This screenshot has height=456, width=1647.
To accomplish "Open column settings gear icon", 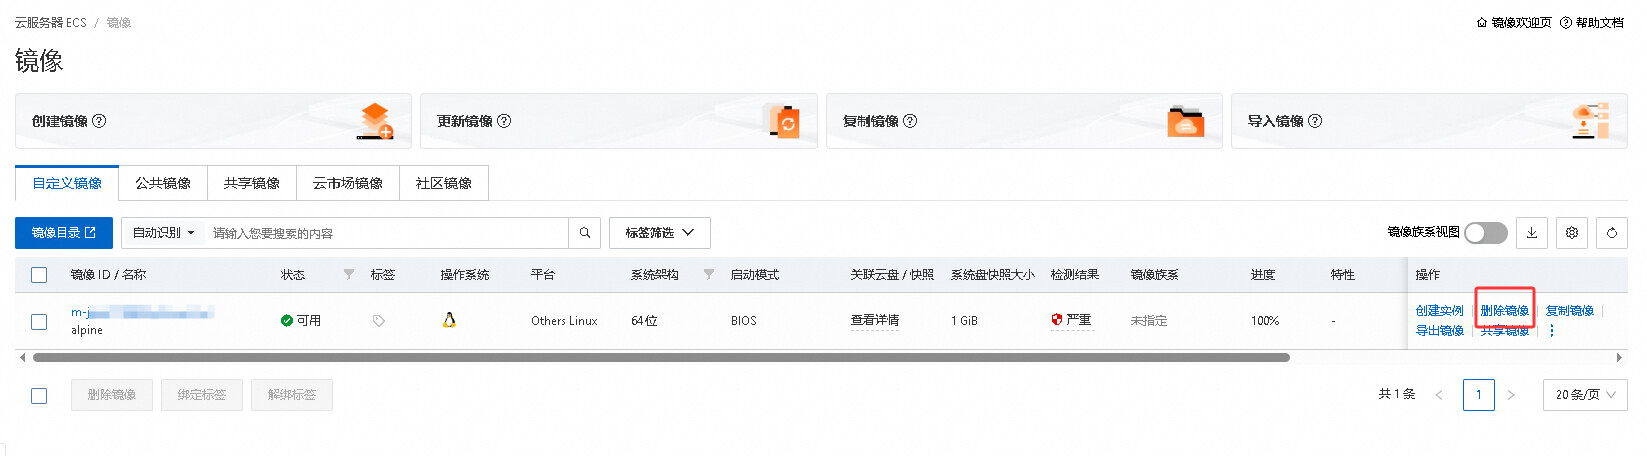I will [1571, 233].
